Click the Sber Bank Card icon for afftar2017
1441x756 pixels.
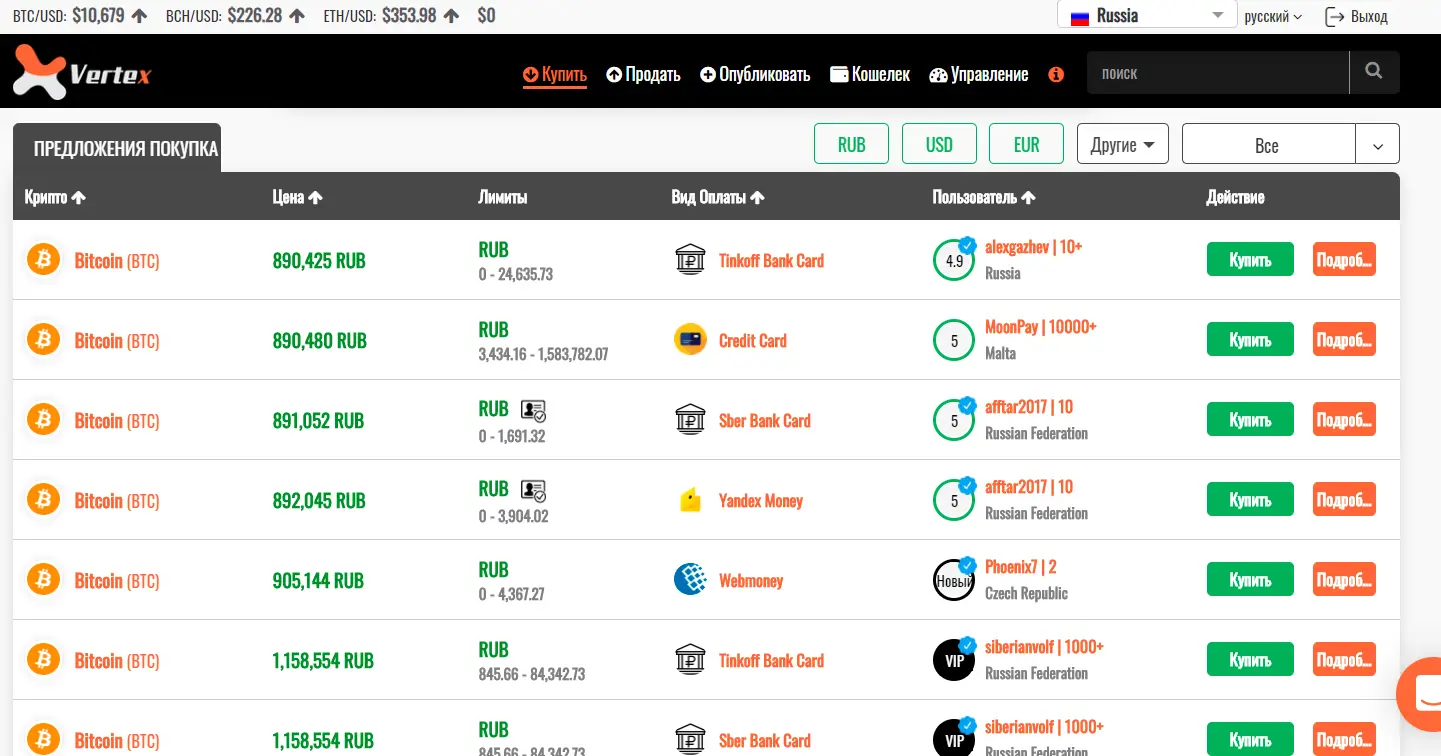point(690,420)
